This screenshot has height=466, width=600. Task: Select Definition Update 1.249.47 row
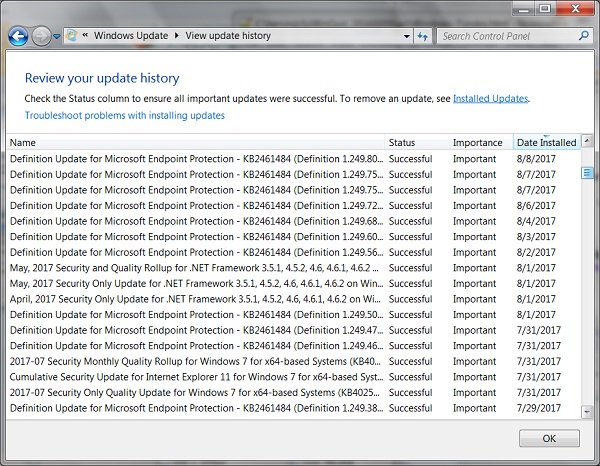click(293, 330)
